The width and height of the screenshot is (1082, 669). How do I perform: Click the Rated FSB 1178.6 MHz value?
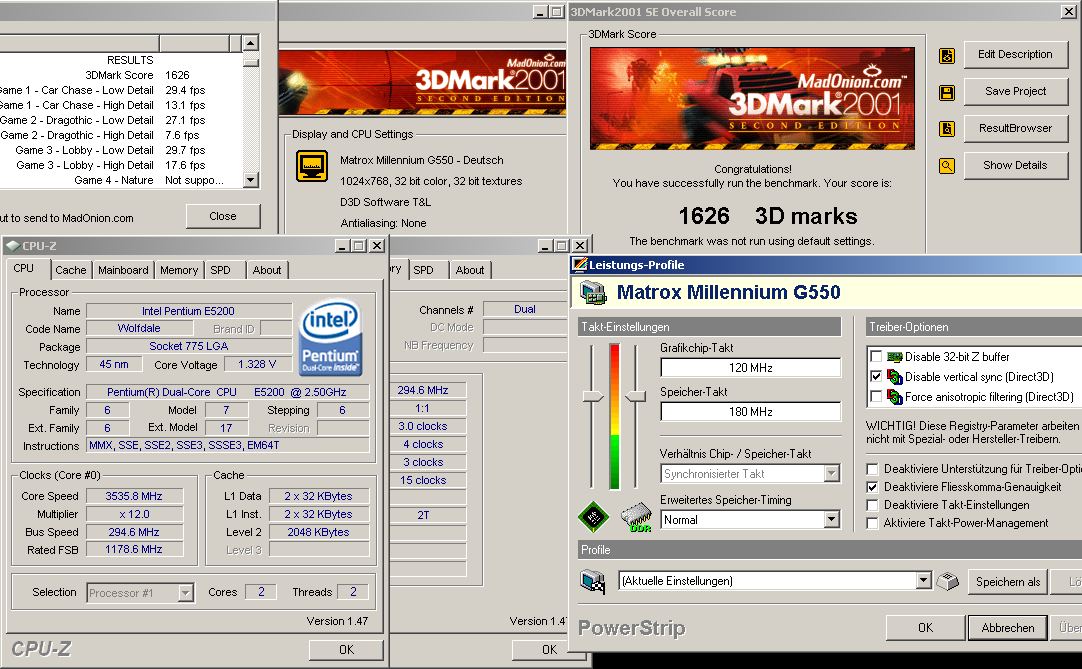point(134,550)
